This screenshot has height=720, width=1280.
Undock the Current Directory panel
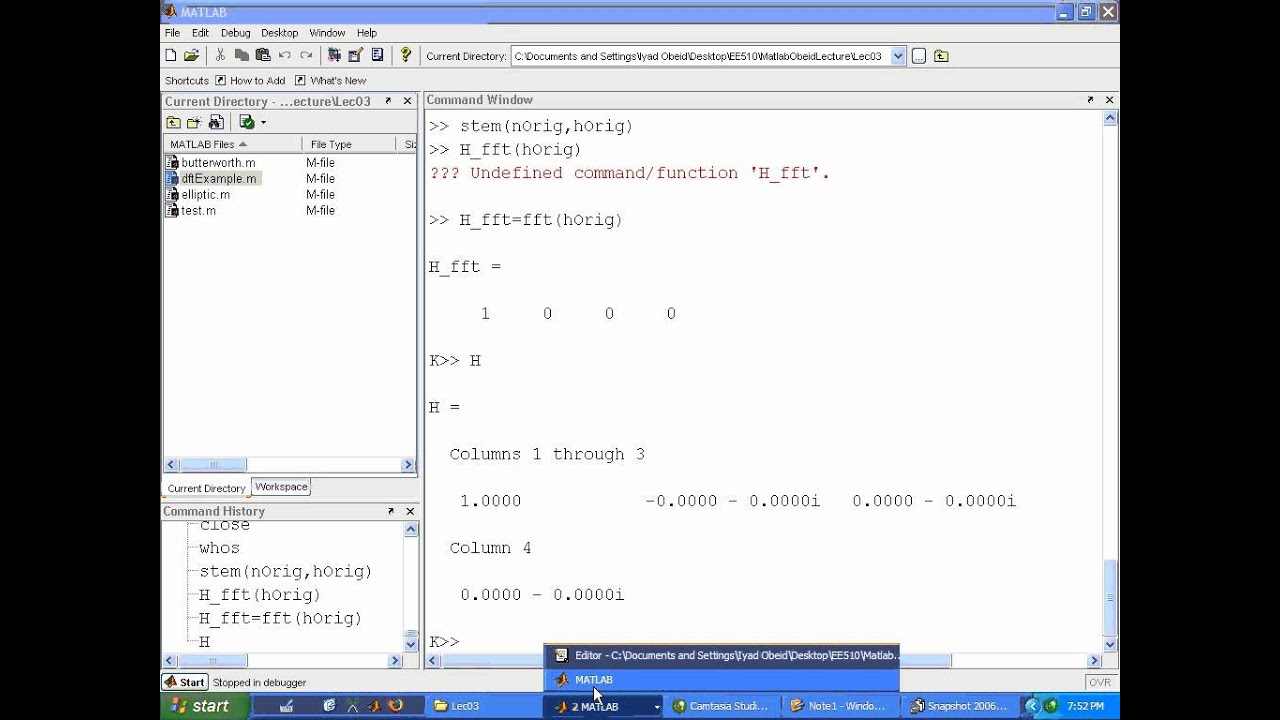[x=390, y=101]
